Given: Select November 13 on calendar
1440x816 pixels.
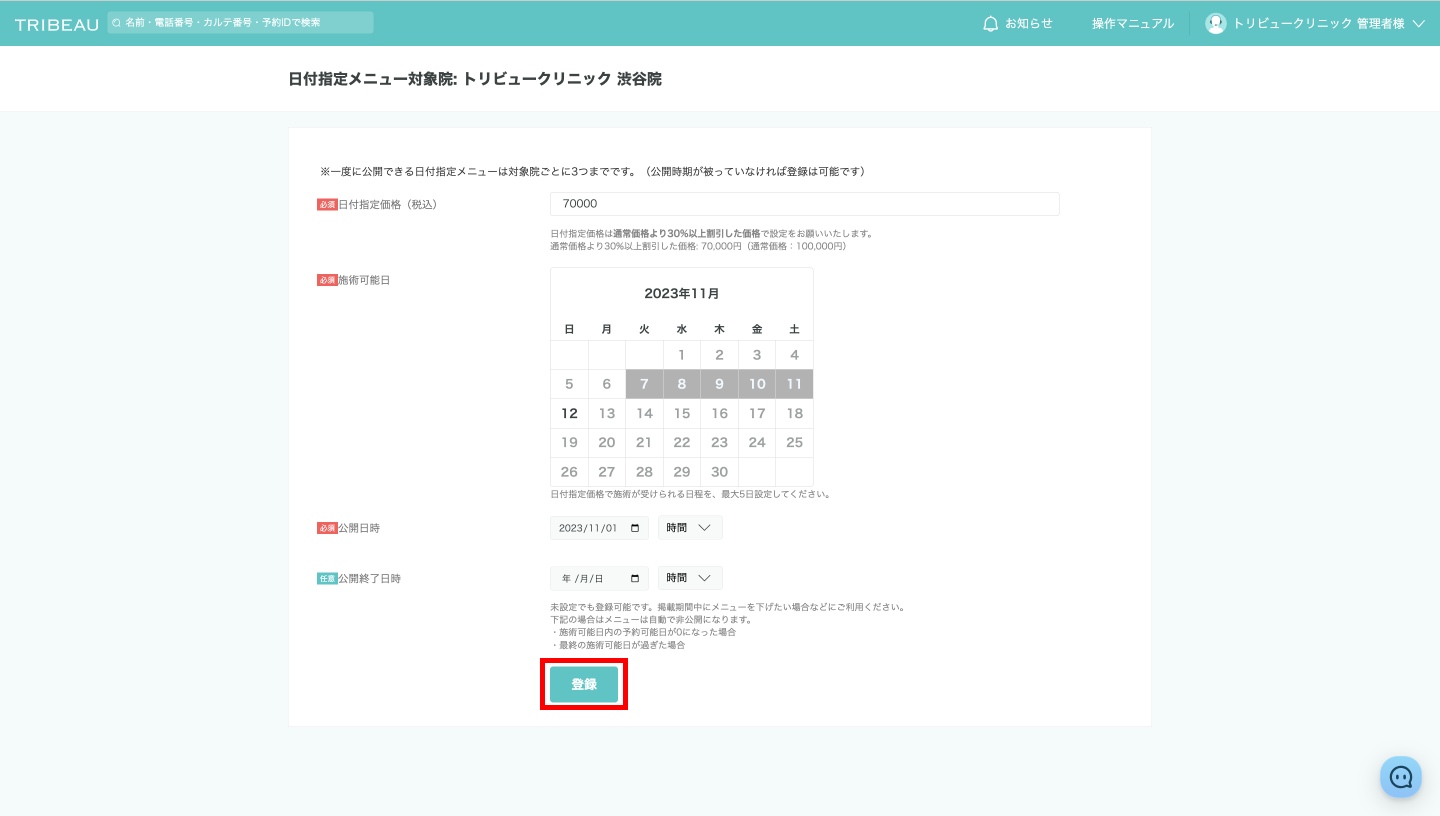Looking at the screenshot, I should click(x=607, y=413).
